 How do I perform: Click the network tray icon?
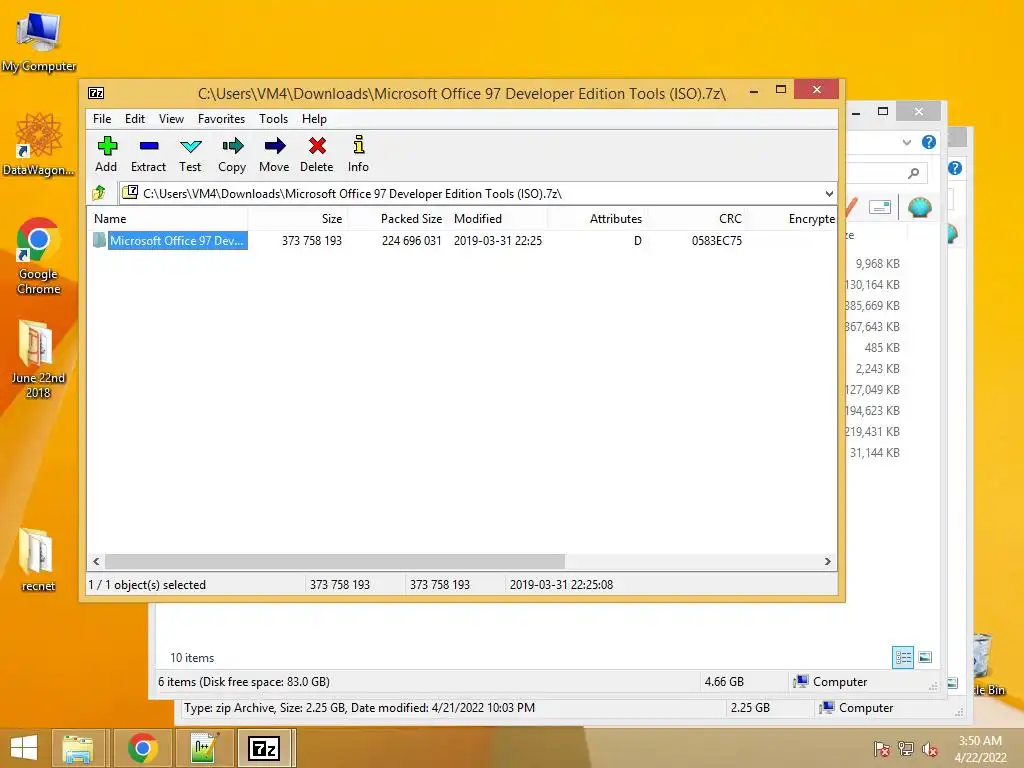906,749
